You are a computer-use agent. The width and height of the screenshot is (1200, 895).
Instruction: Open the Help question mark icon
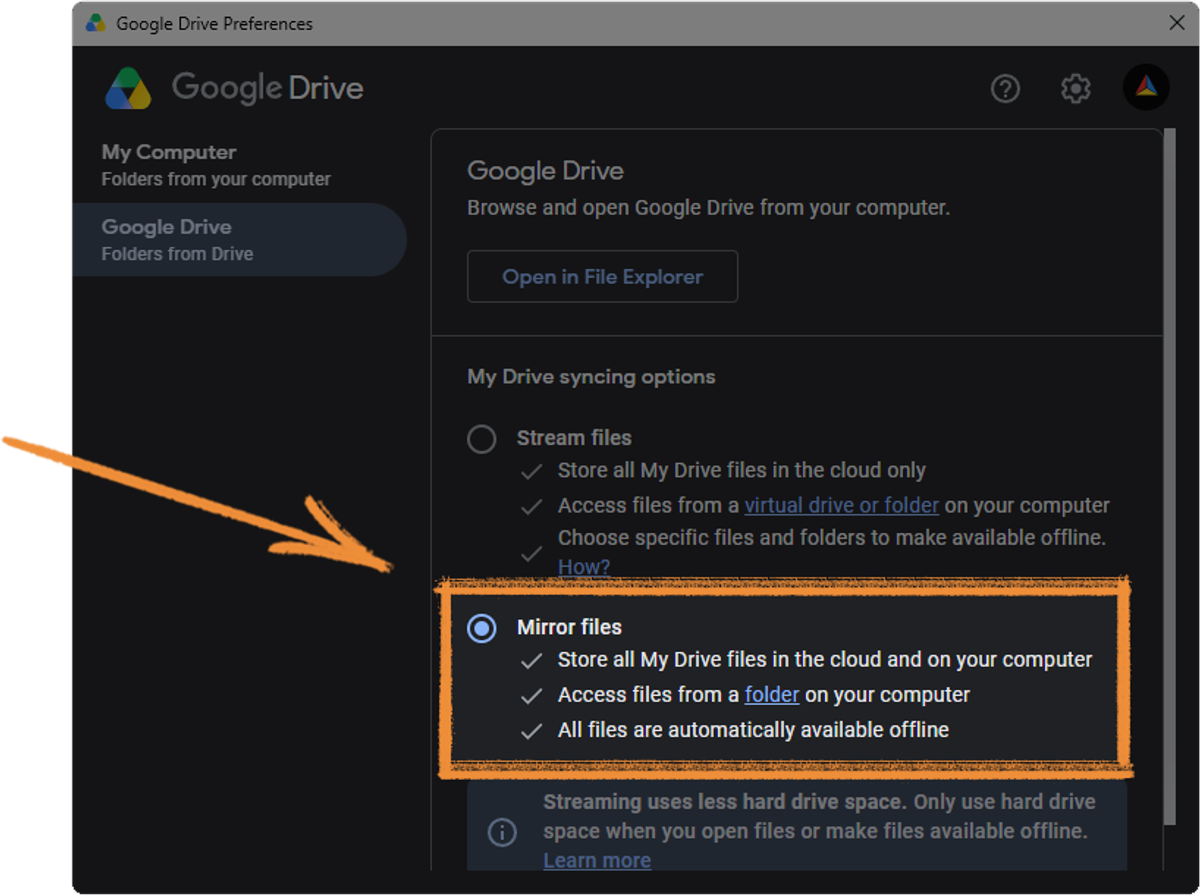1005,89
